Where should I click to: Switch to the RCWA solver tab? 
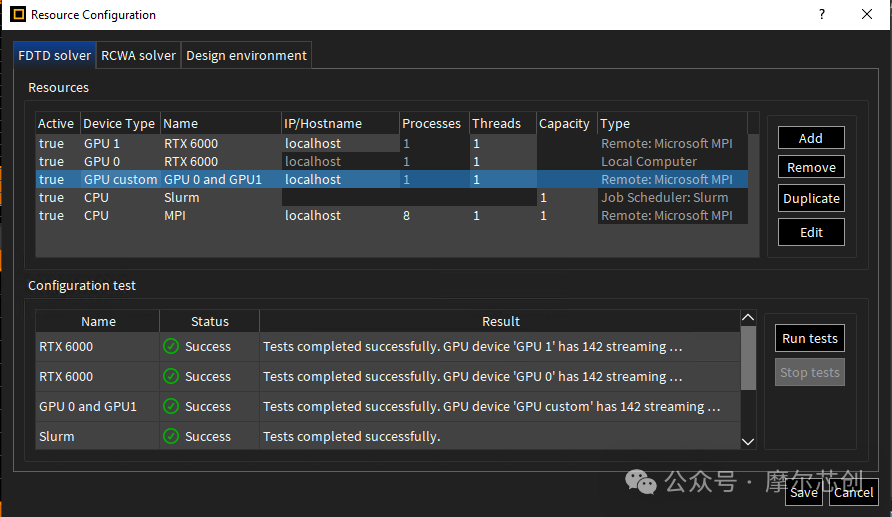(x=138, y=56)
